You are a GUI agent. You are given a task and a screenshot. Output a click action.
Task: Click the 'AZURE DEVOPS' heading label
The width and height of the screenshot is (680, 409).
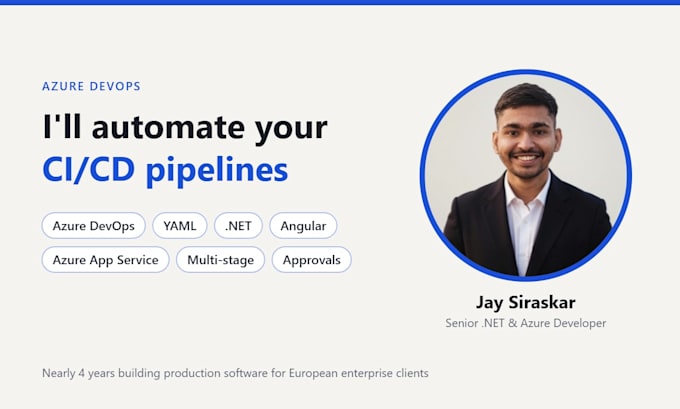click(91, 86)
